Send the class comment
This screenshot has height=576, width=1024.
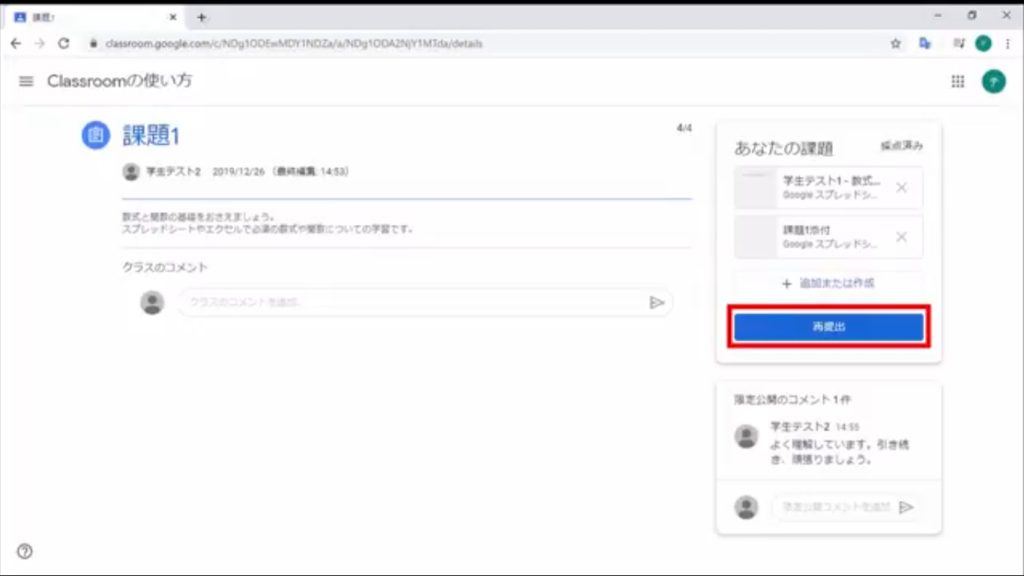(656, 302)
